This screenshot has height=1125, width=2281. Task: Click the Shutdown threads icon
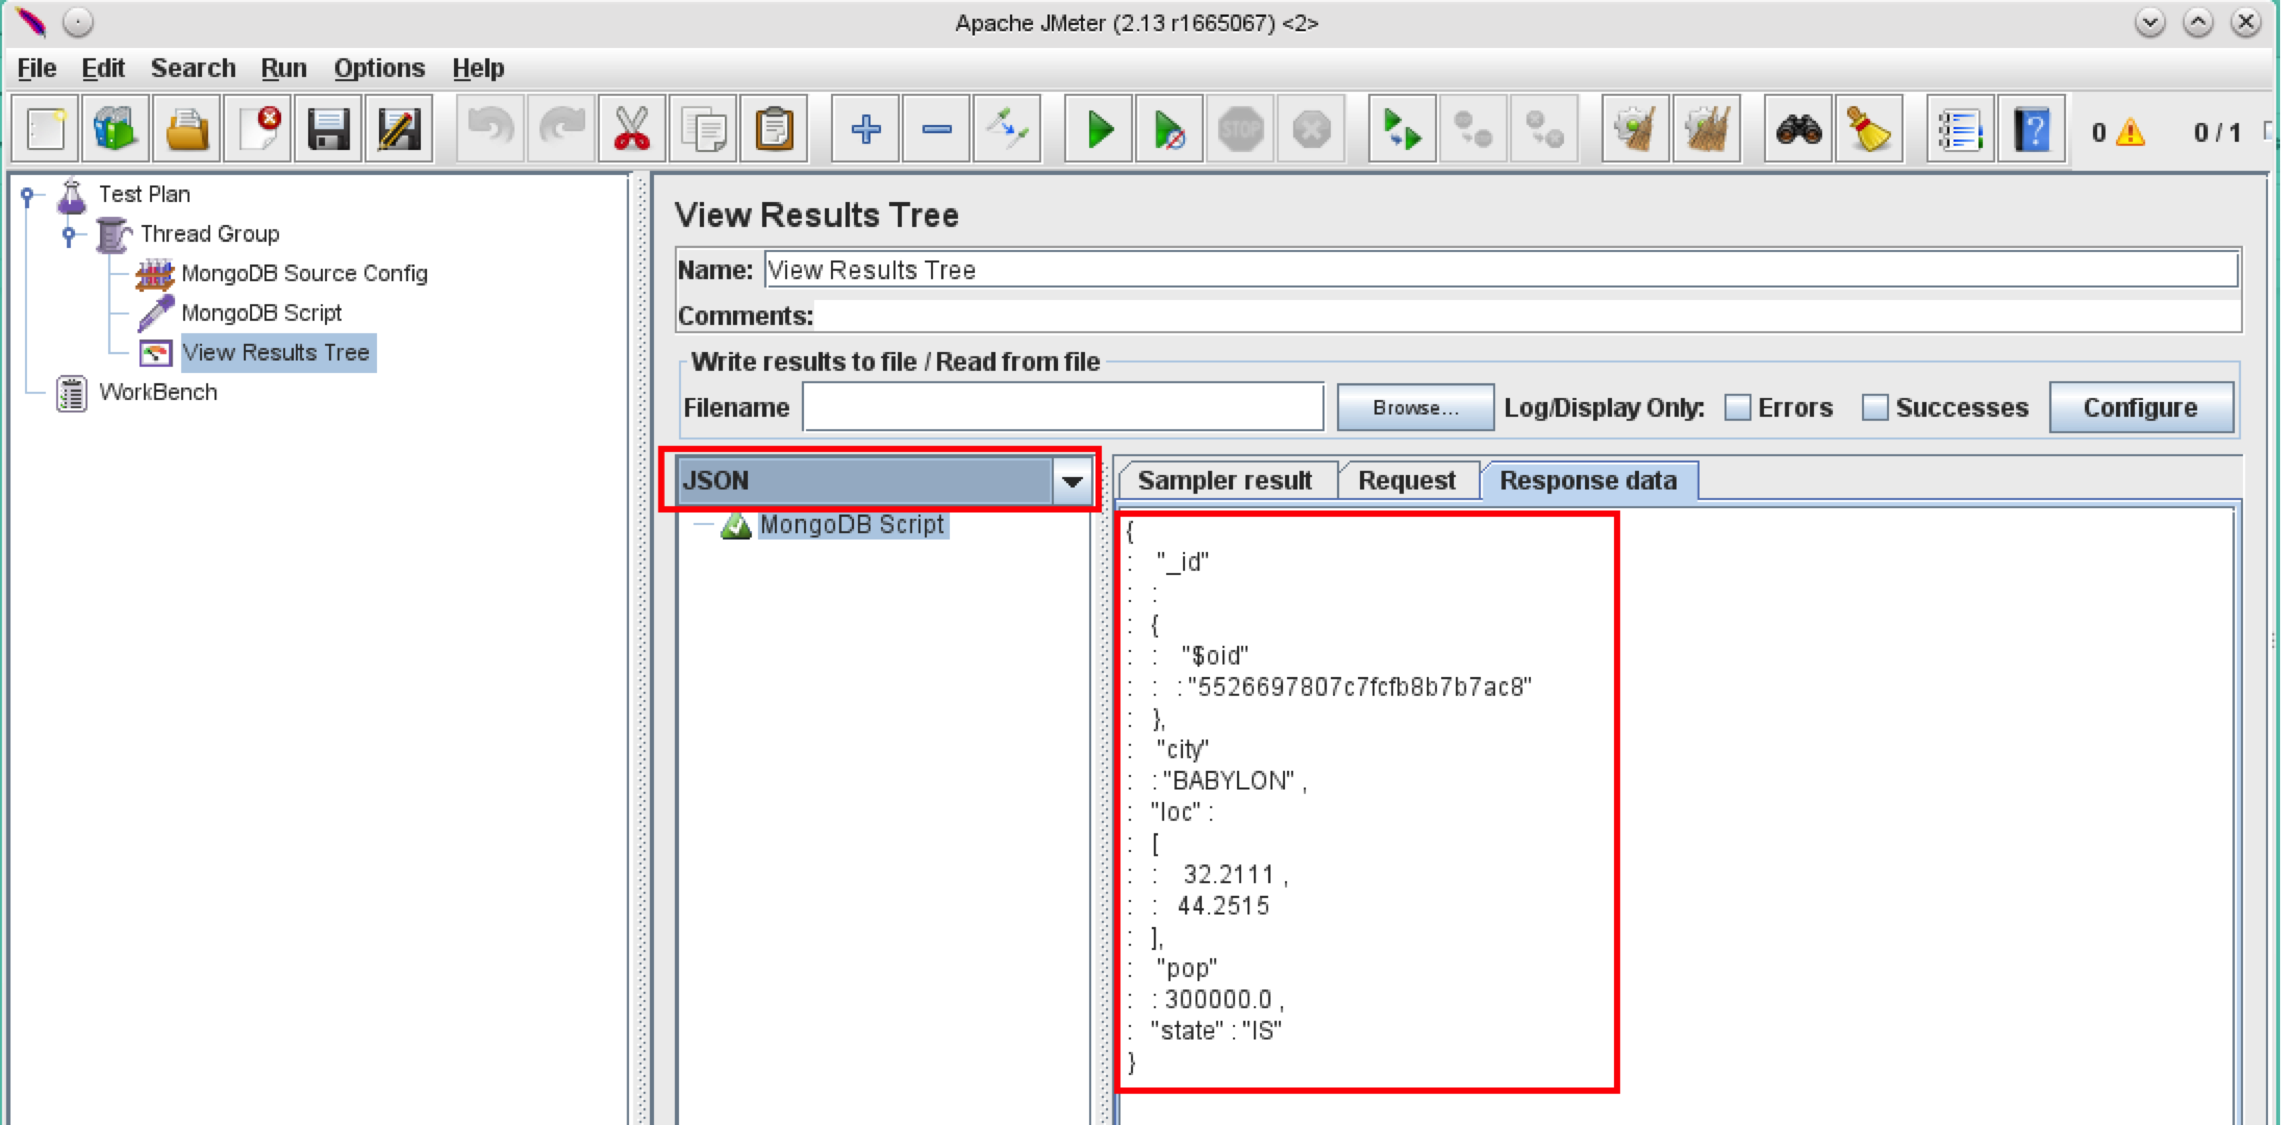pos(1311,130)
